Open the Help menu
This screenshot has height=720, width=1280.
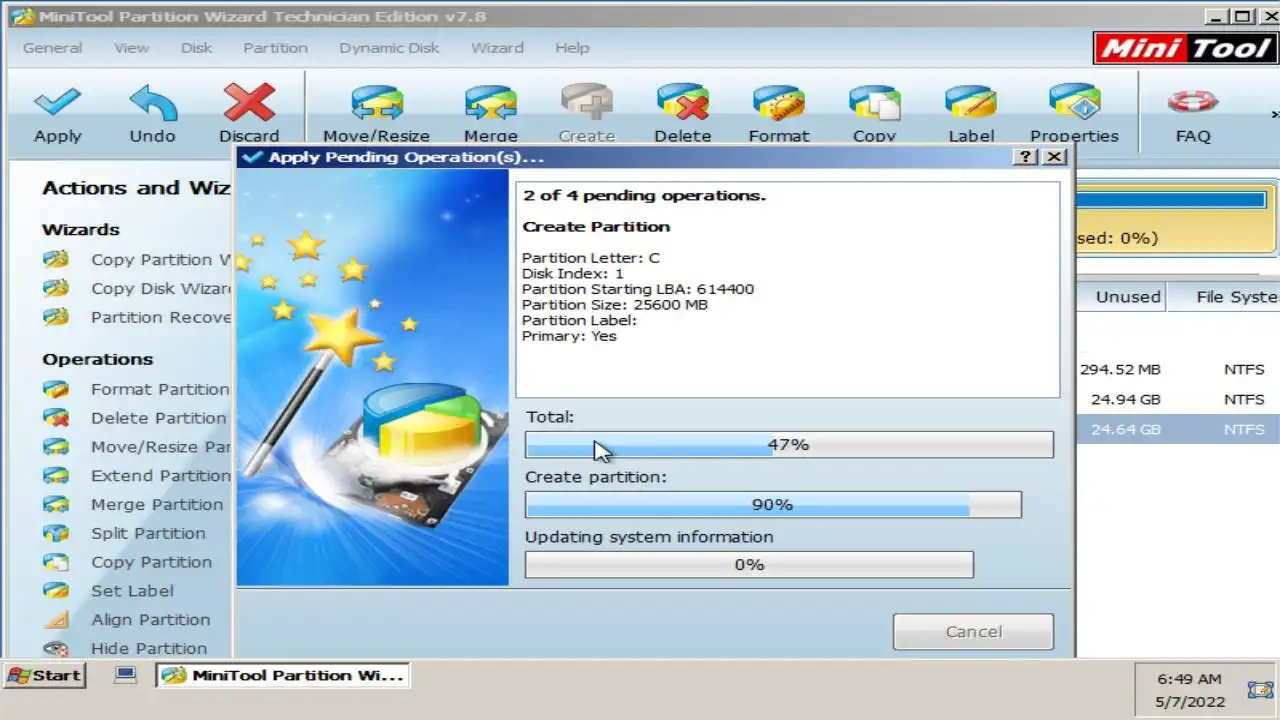[572, 48]
